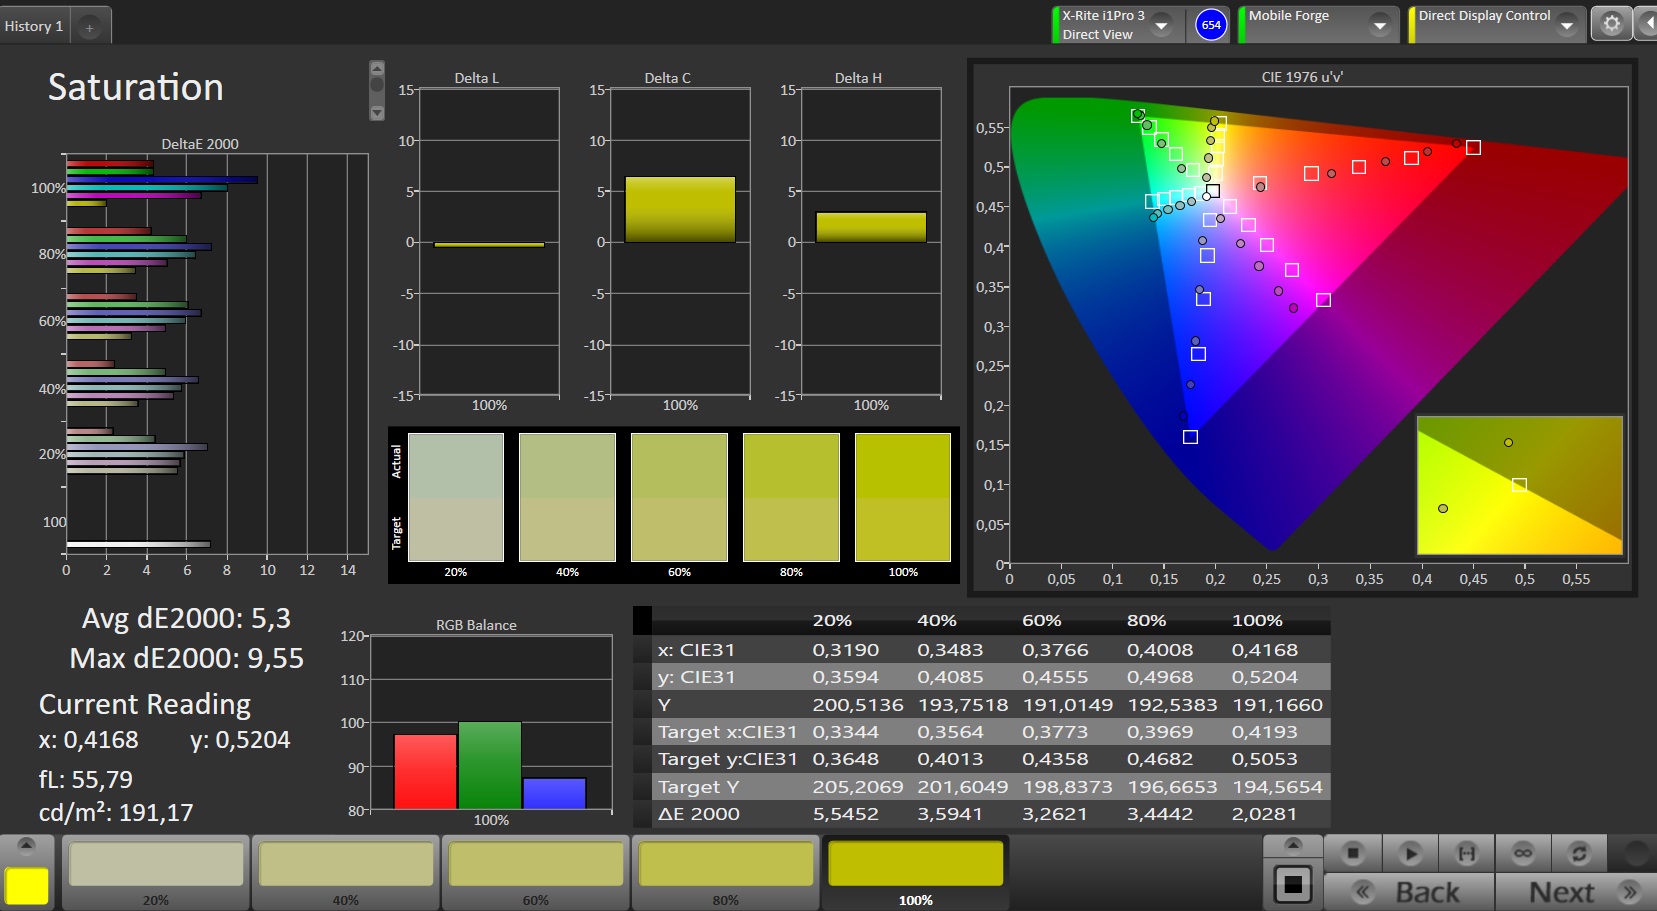Click the CIE 1976 u'v' chromaticity diagram

point(1318,325)
